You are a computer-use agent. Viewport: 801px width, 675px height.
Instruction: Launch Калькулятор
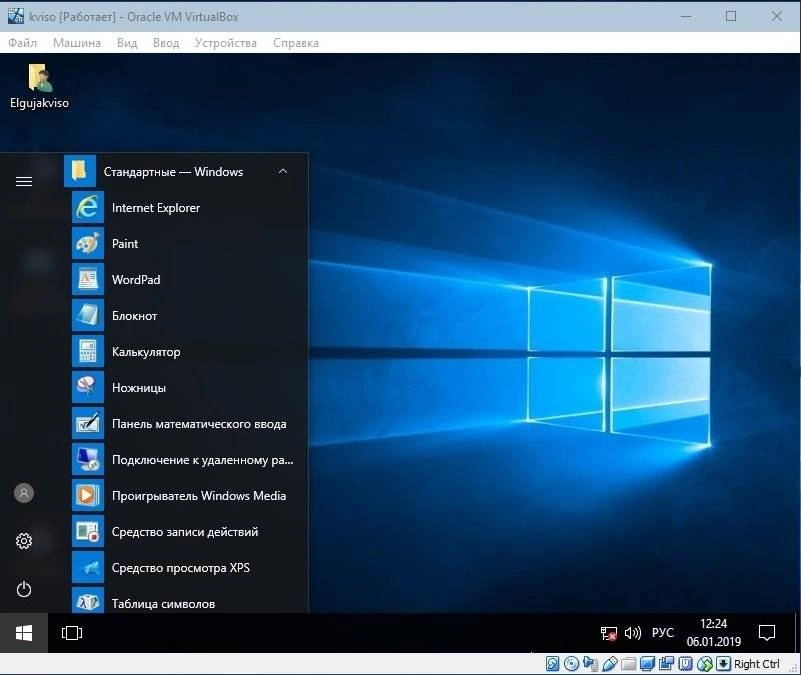[186, 352]
